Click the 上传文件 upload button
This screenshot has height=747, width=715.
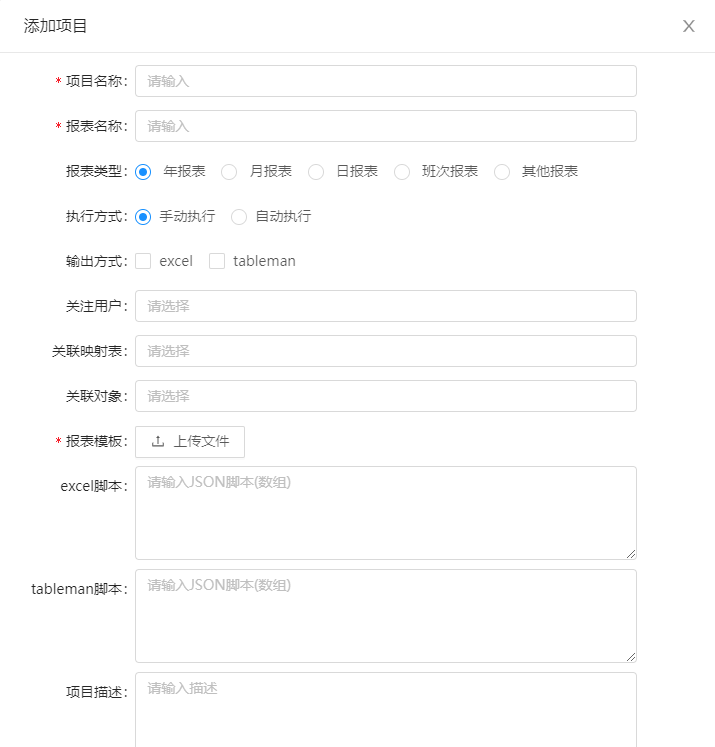coord(190,441)
